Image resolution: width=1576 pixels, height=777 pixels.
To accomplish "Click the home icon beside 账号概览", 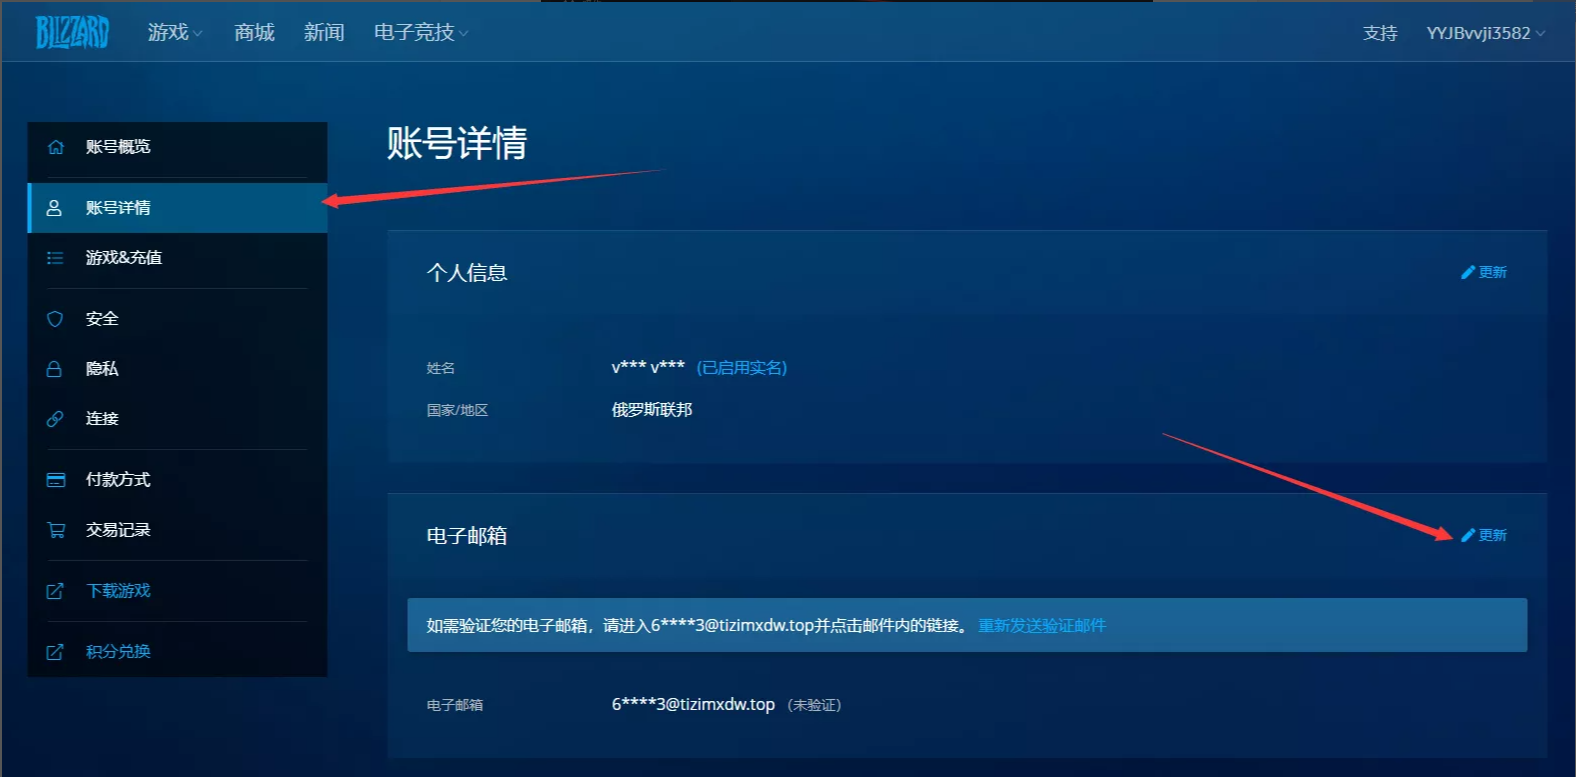I will coord(55,147).
